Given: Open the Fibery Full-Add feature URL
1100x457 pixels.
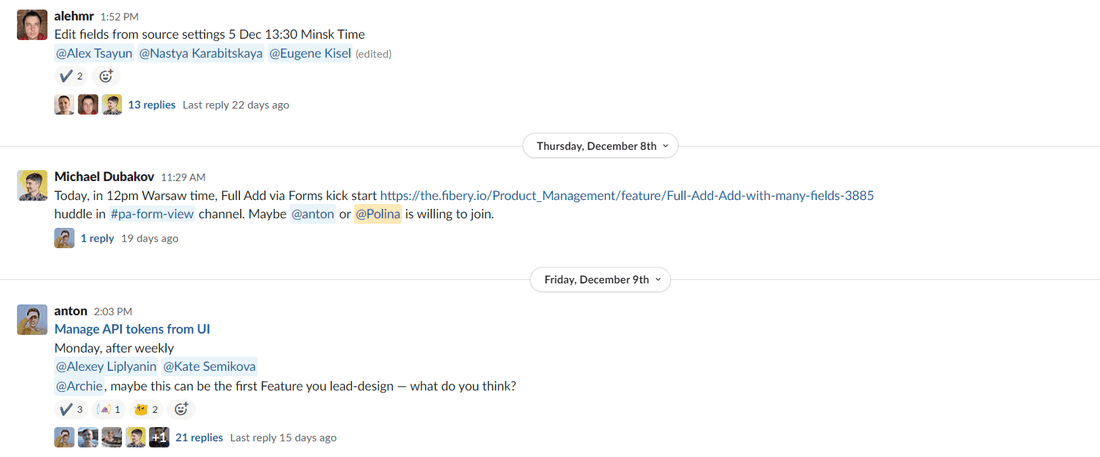Looking at the screenshot, I should pos(627,195).
